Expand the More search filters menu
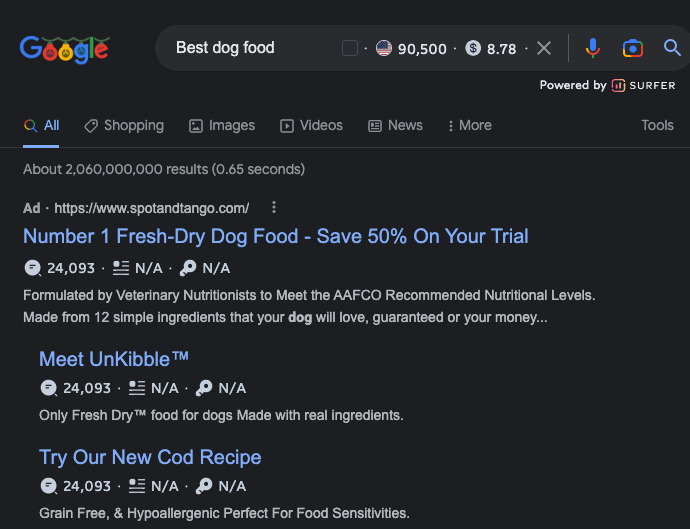The height and width of the screenshot is (529, 690). click(469, 125)
